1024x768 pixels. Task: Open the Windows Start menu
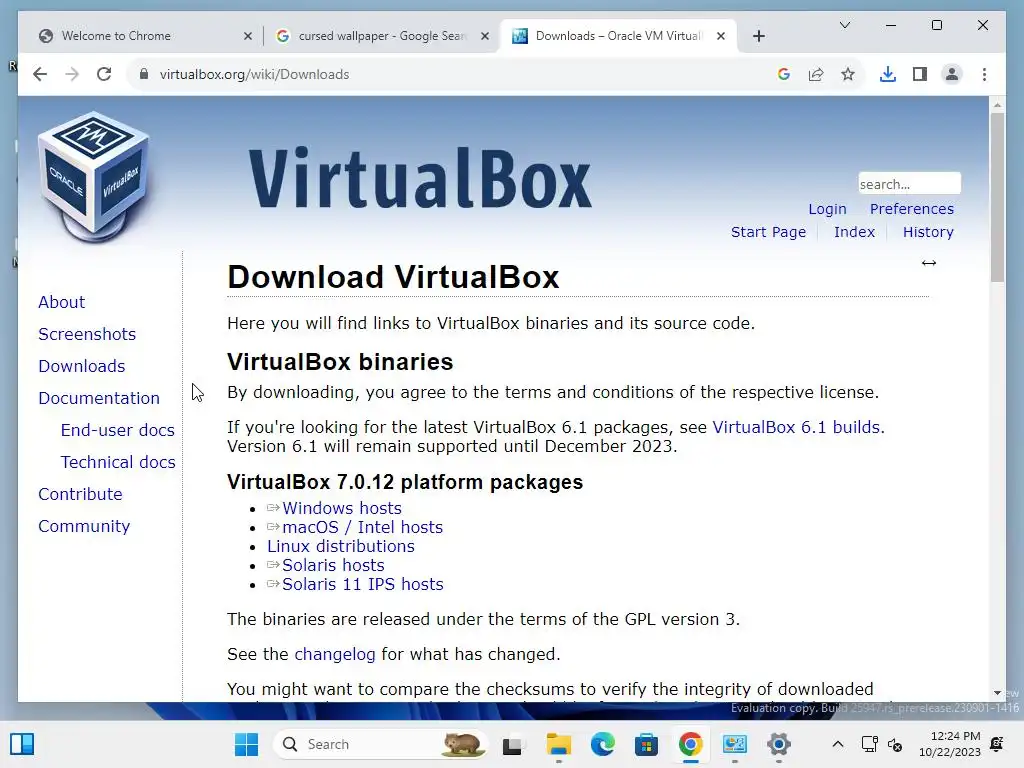246,744
